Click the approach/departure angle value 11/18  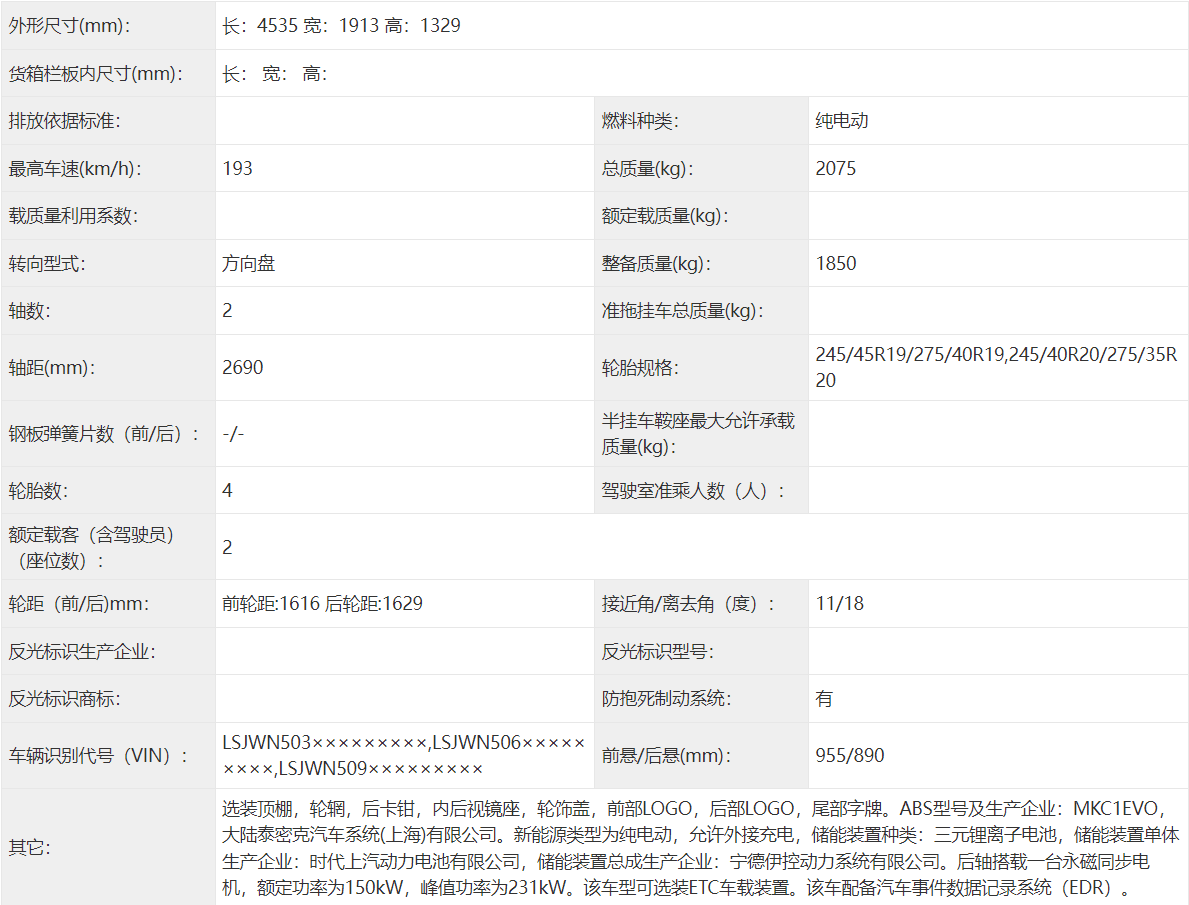840,604
